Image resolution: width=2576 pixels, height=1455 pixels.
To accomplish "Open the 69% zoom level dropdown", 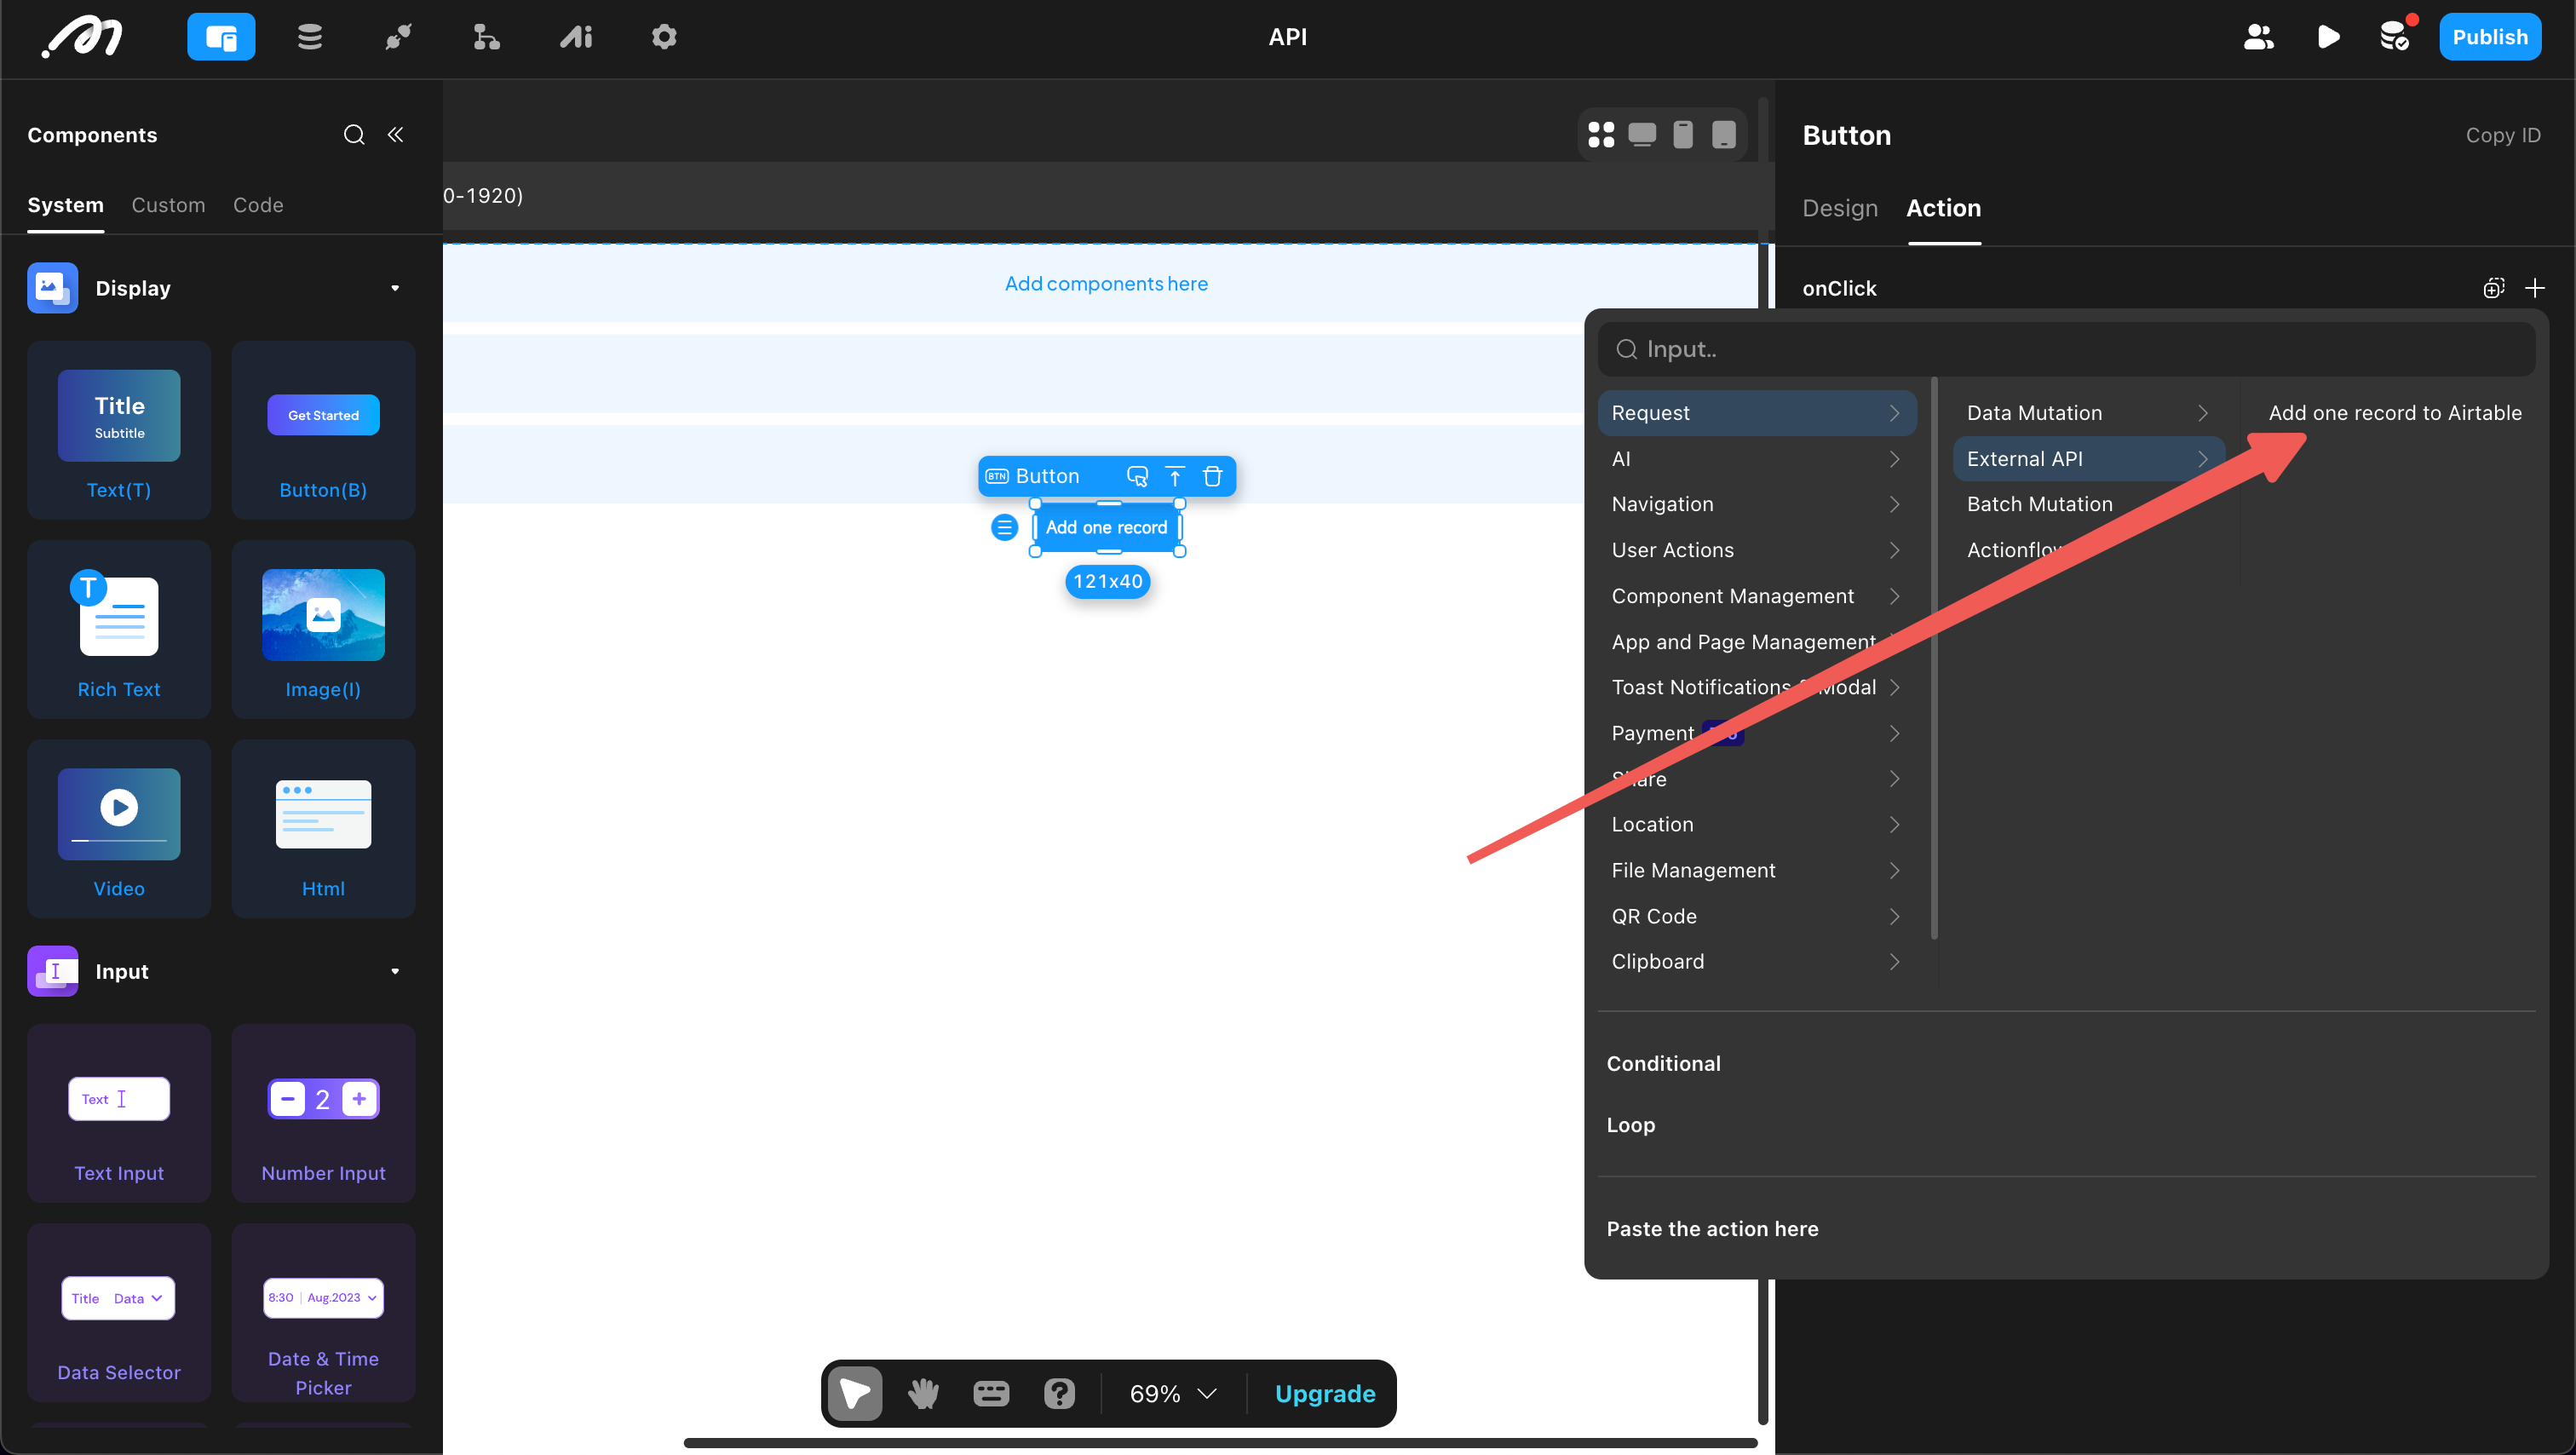I will click(1173, 1394).
